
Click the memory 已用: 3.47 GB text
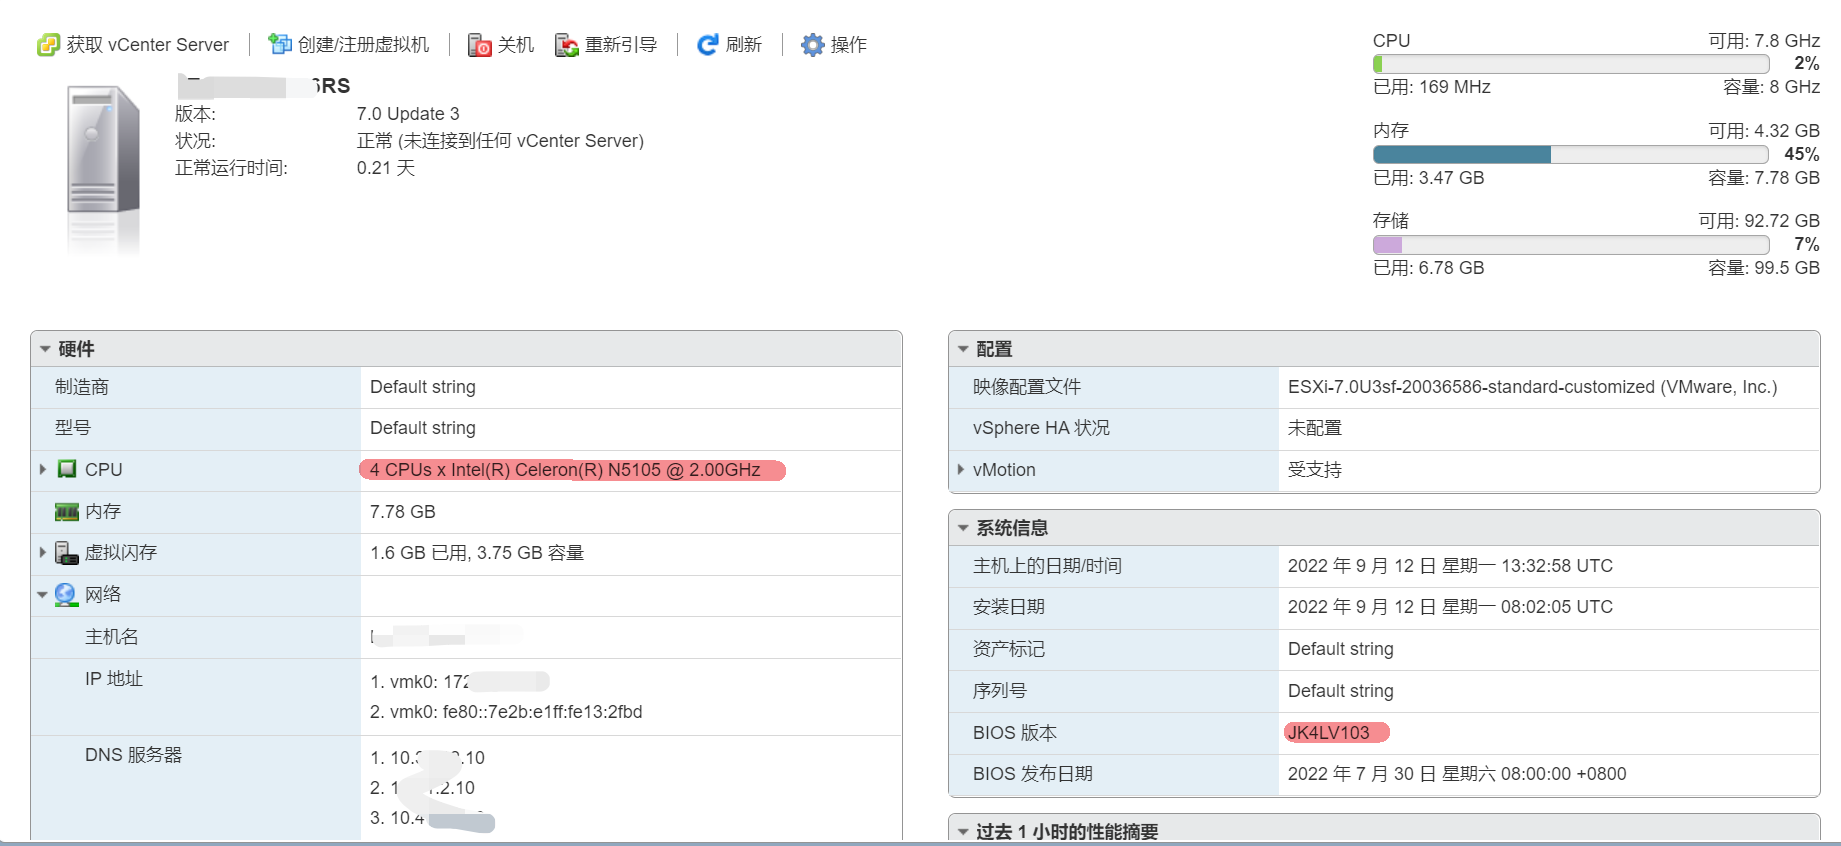(1429, 178)
